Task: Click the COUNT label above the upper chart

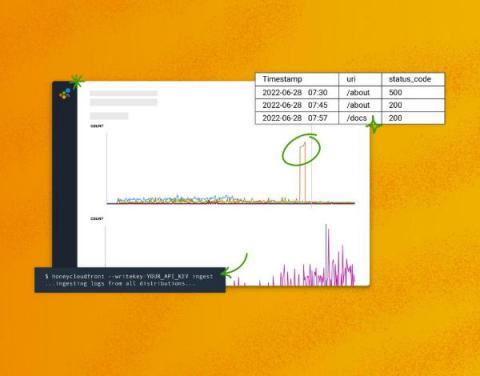Action: 97,126
